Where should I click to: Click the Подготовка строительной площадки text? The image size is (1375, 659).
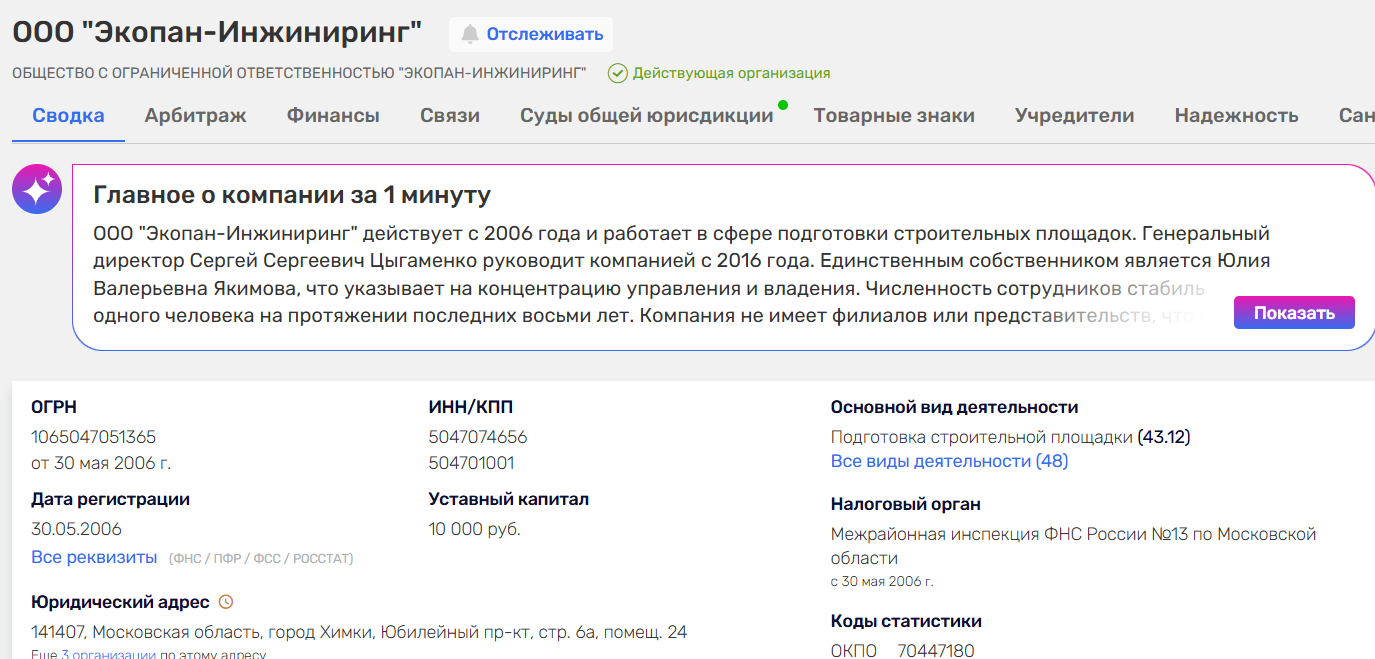982,437
